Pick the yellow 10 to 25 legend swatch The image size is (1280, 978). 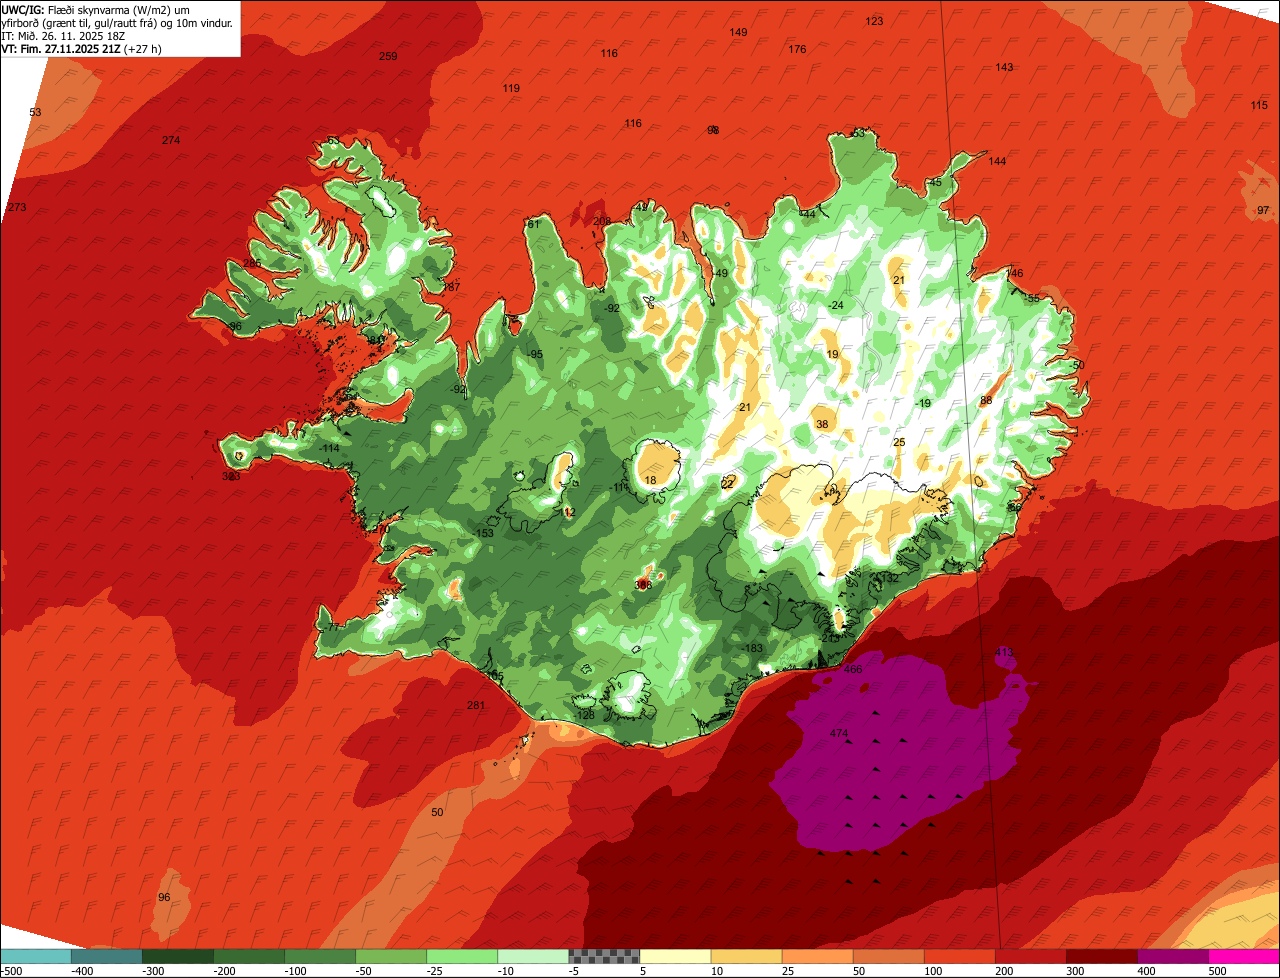pyautogui.click(x=746, y=956)
